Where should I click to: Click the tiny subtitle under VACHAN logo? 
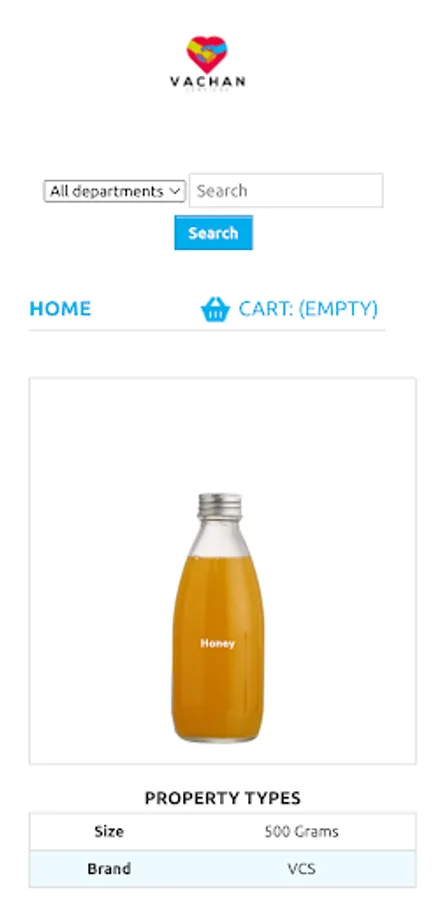click(207, 90)
